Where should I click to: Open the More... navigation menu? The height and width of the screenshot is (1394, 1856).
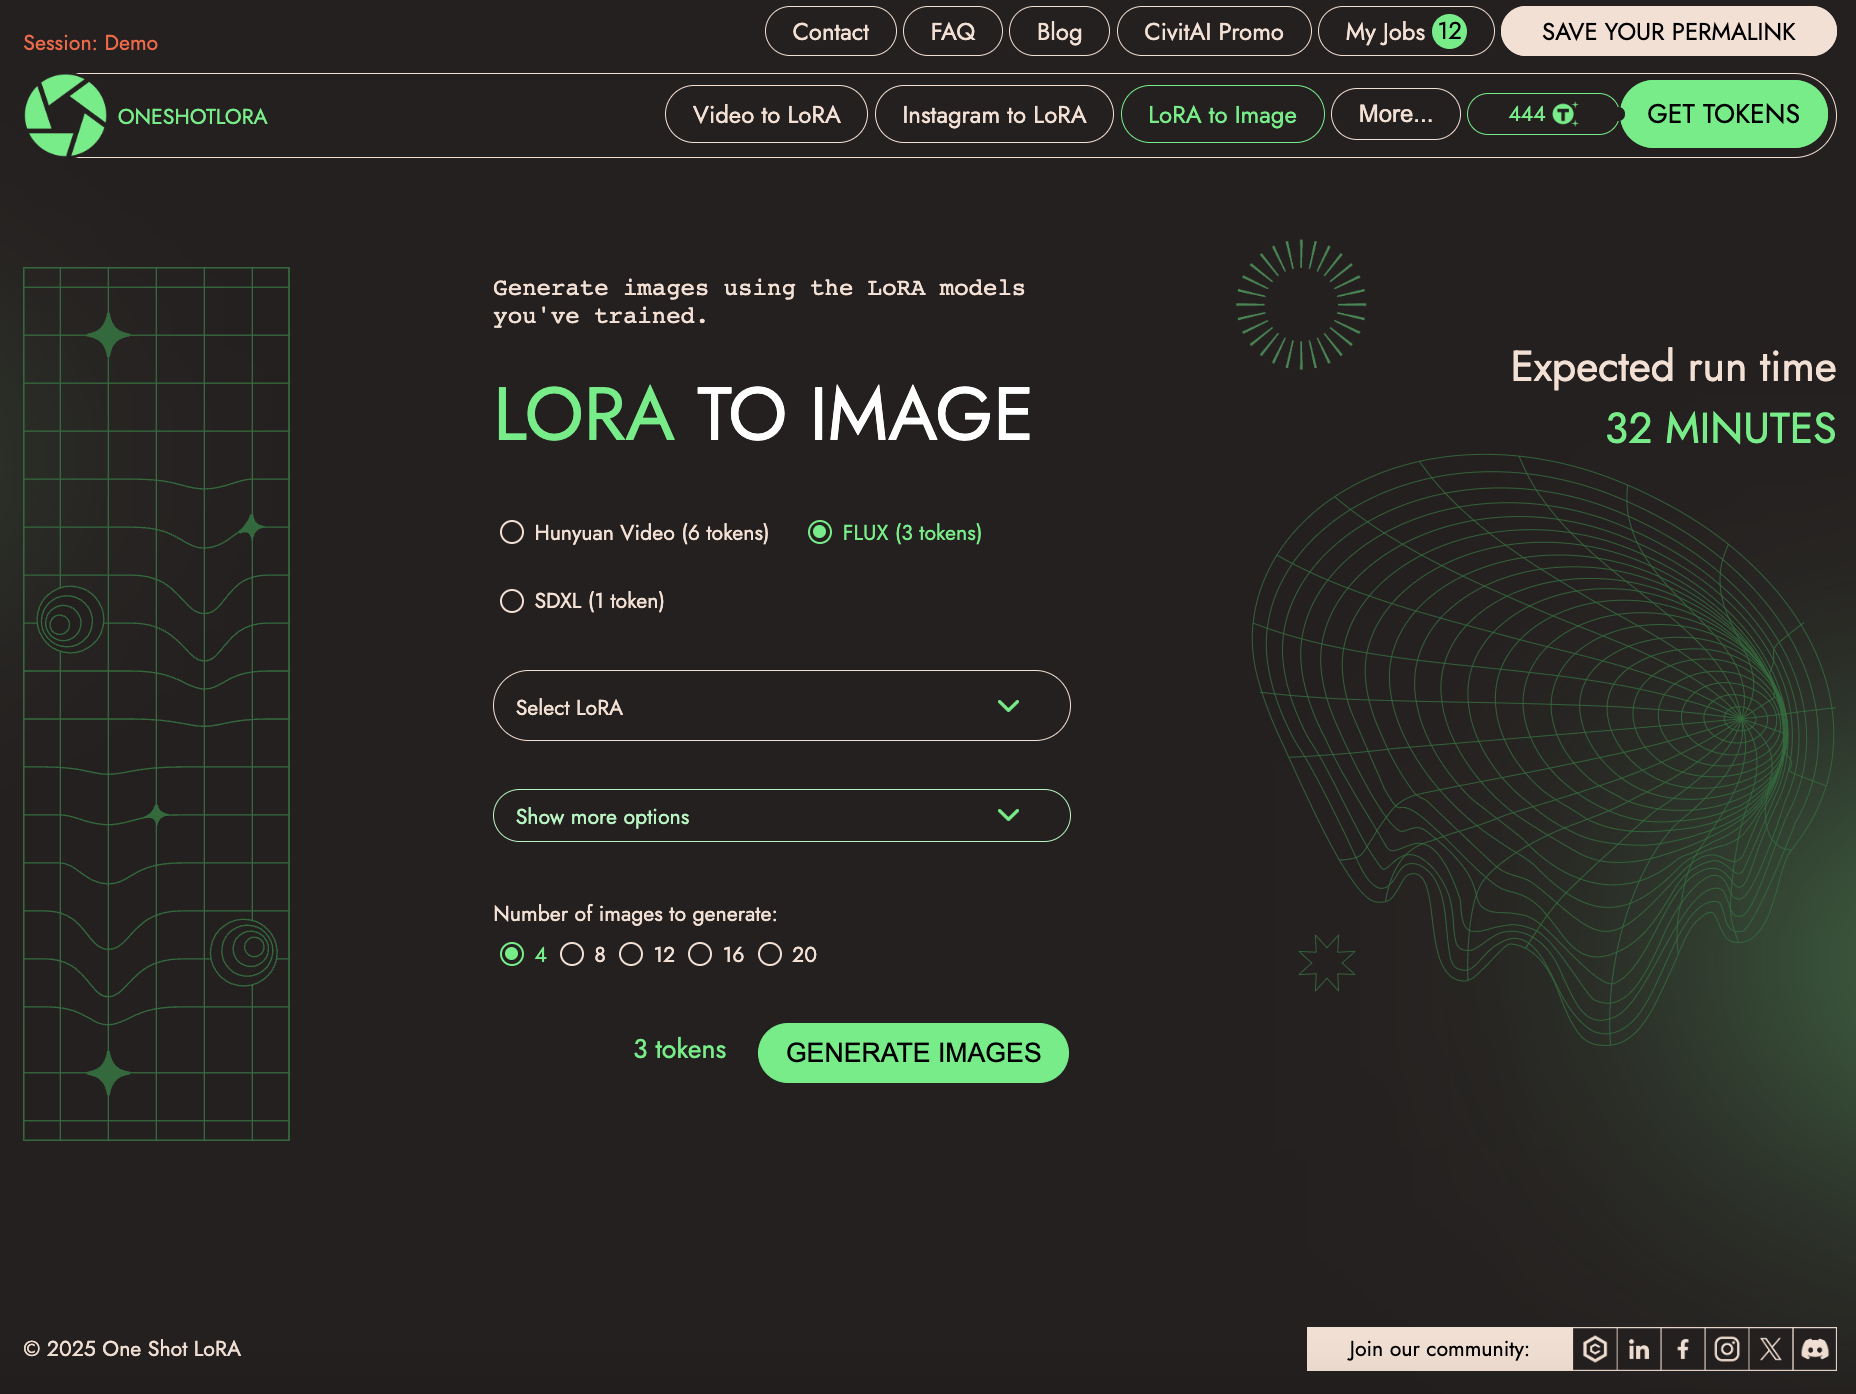click(x=1396, y=114)
